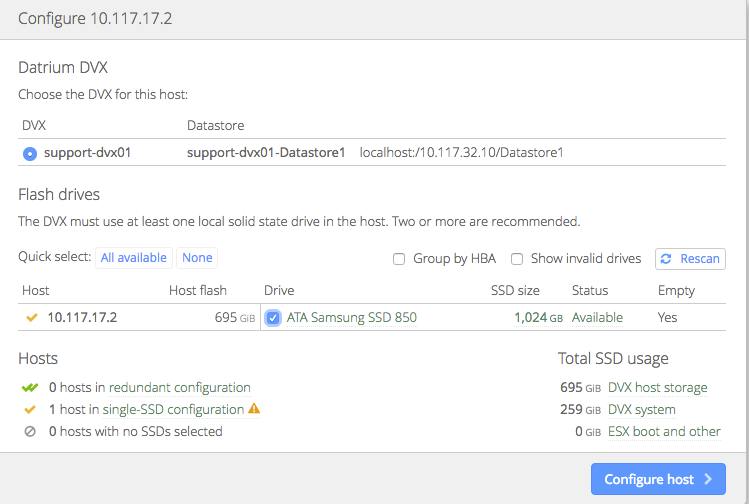Open the single-SSD configuration link

coord(176,409)
